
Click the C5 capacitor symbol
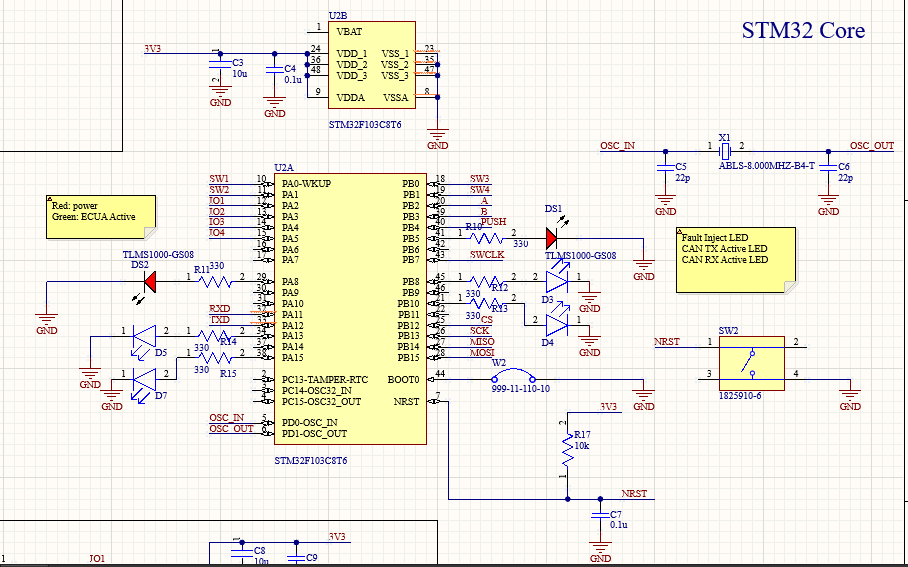pyautogui.click(x=665, y=167)
